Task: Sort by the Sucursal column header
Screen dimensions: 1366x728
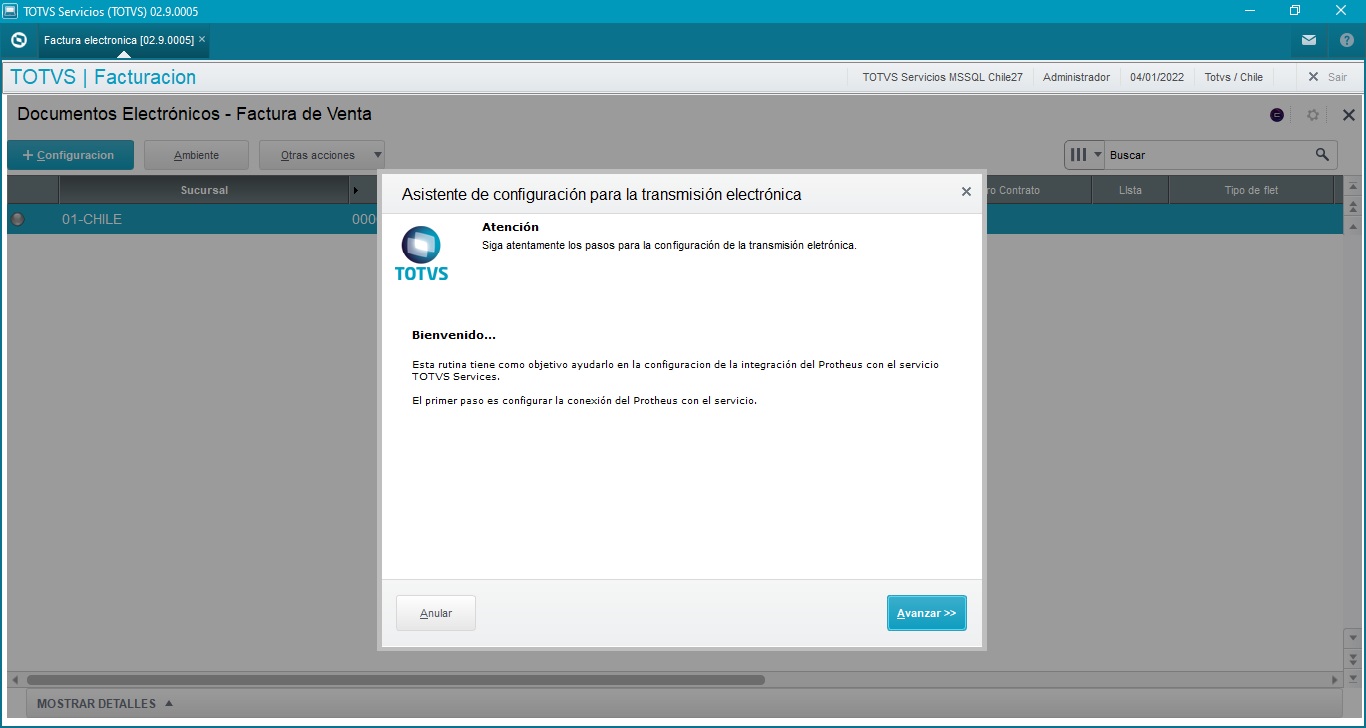Action: [x=204, y=190]
